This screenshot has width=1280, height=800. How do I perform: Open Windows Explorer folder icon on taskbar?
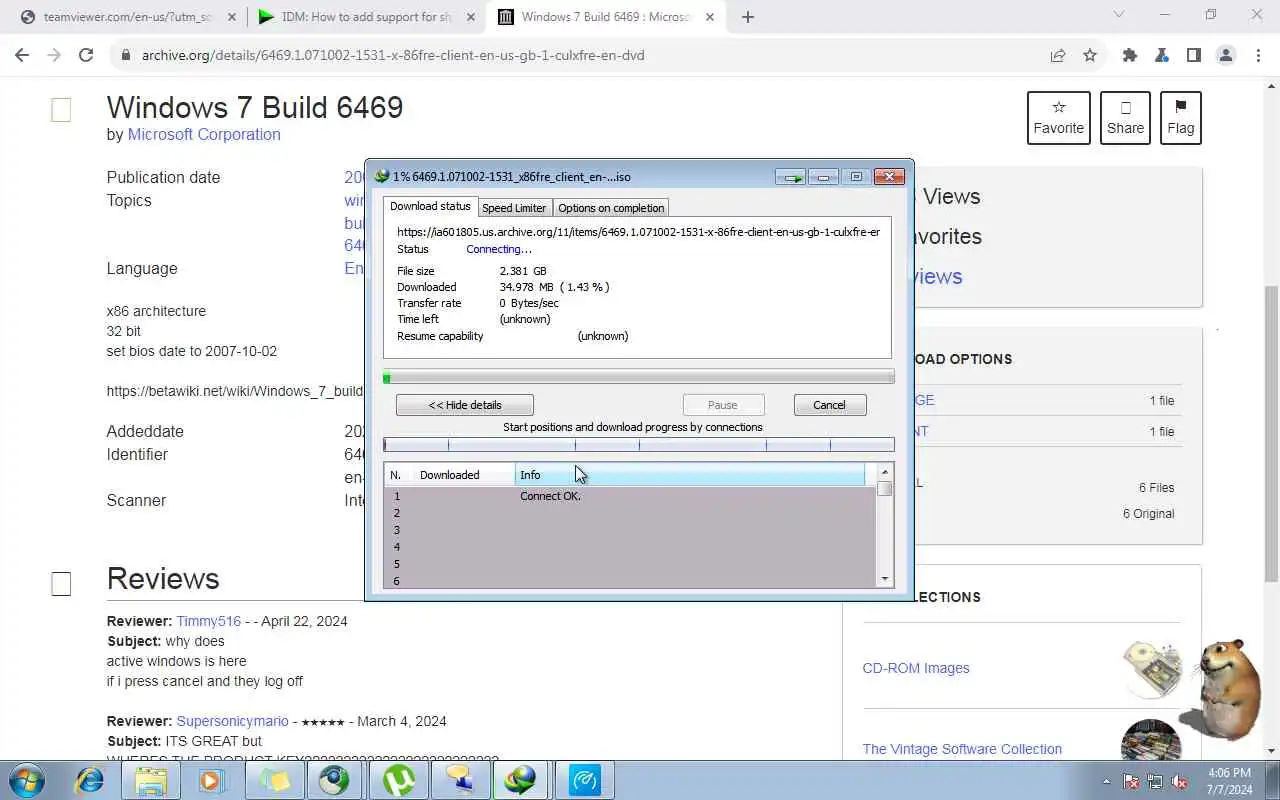coord(151,780)
